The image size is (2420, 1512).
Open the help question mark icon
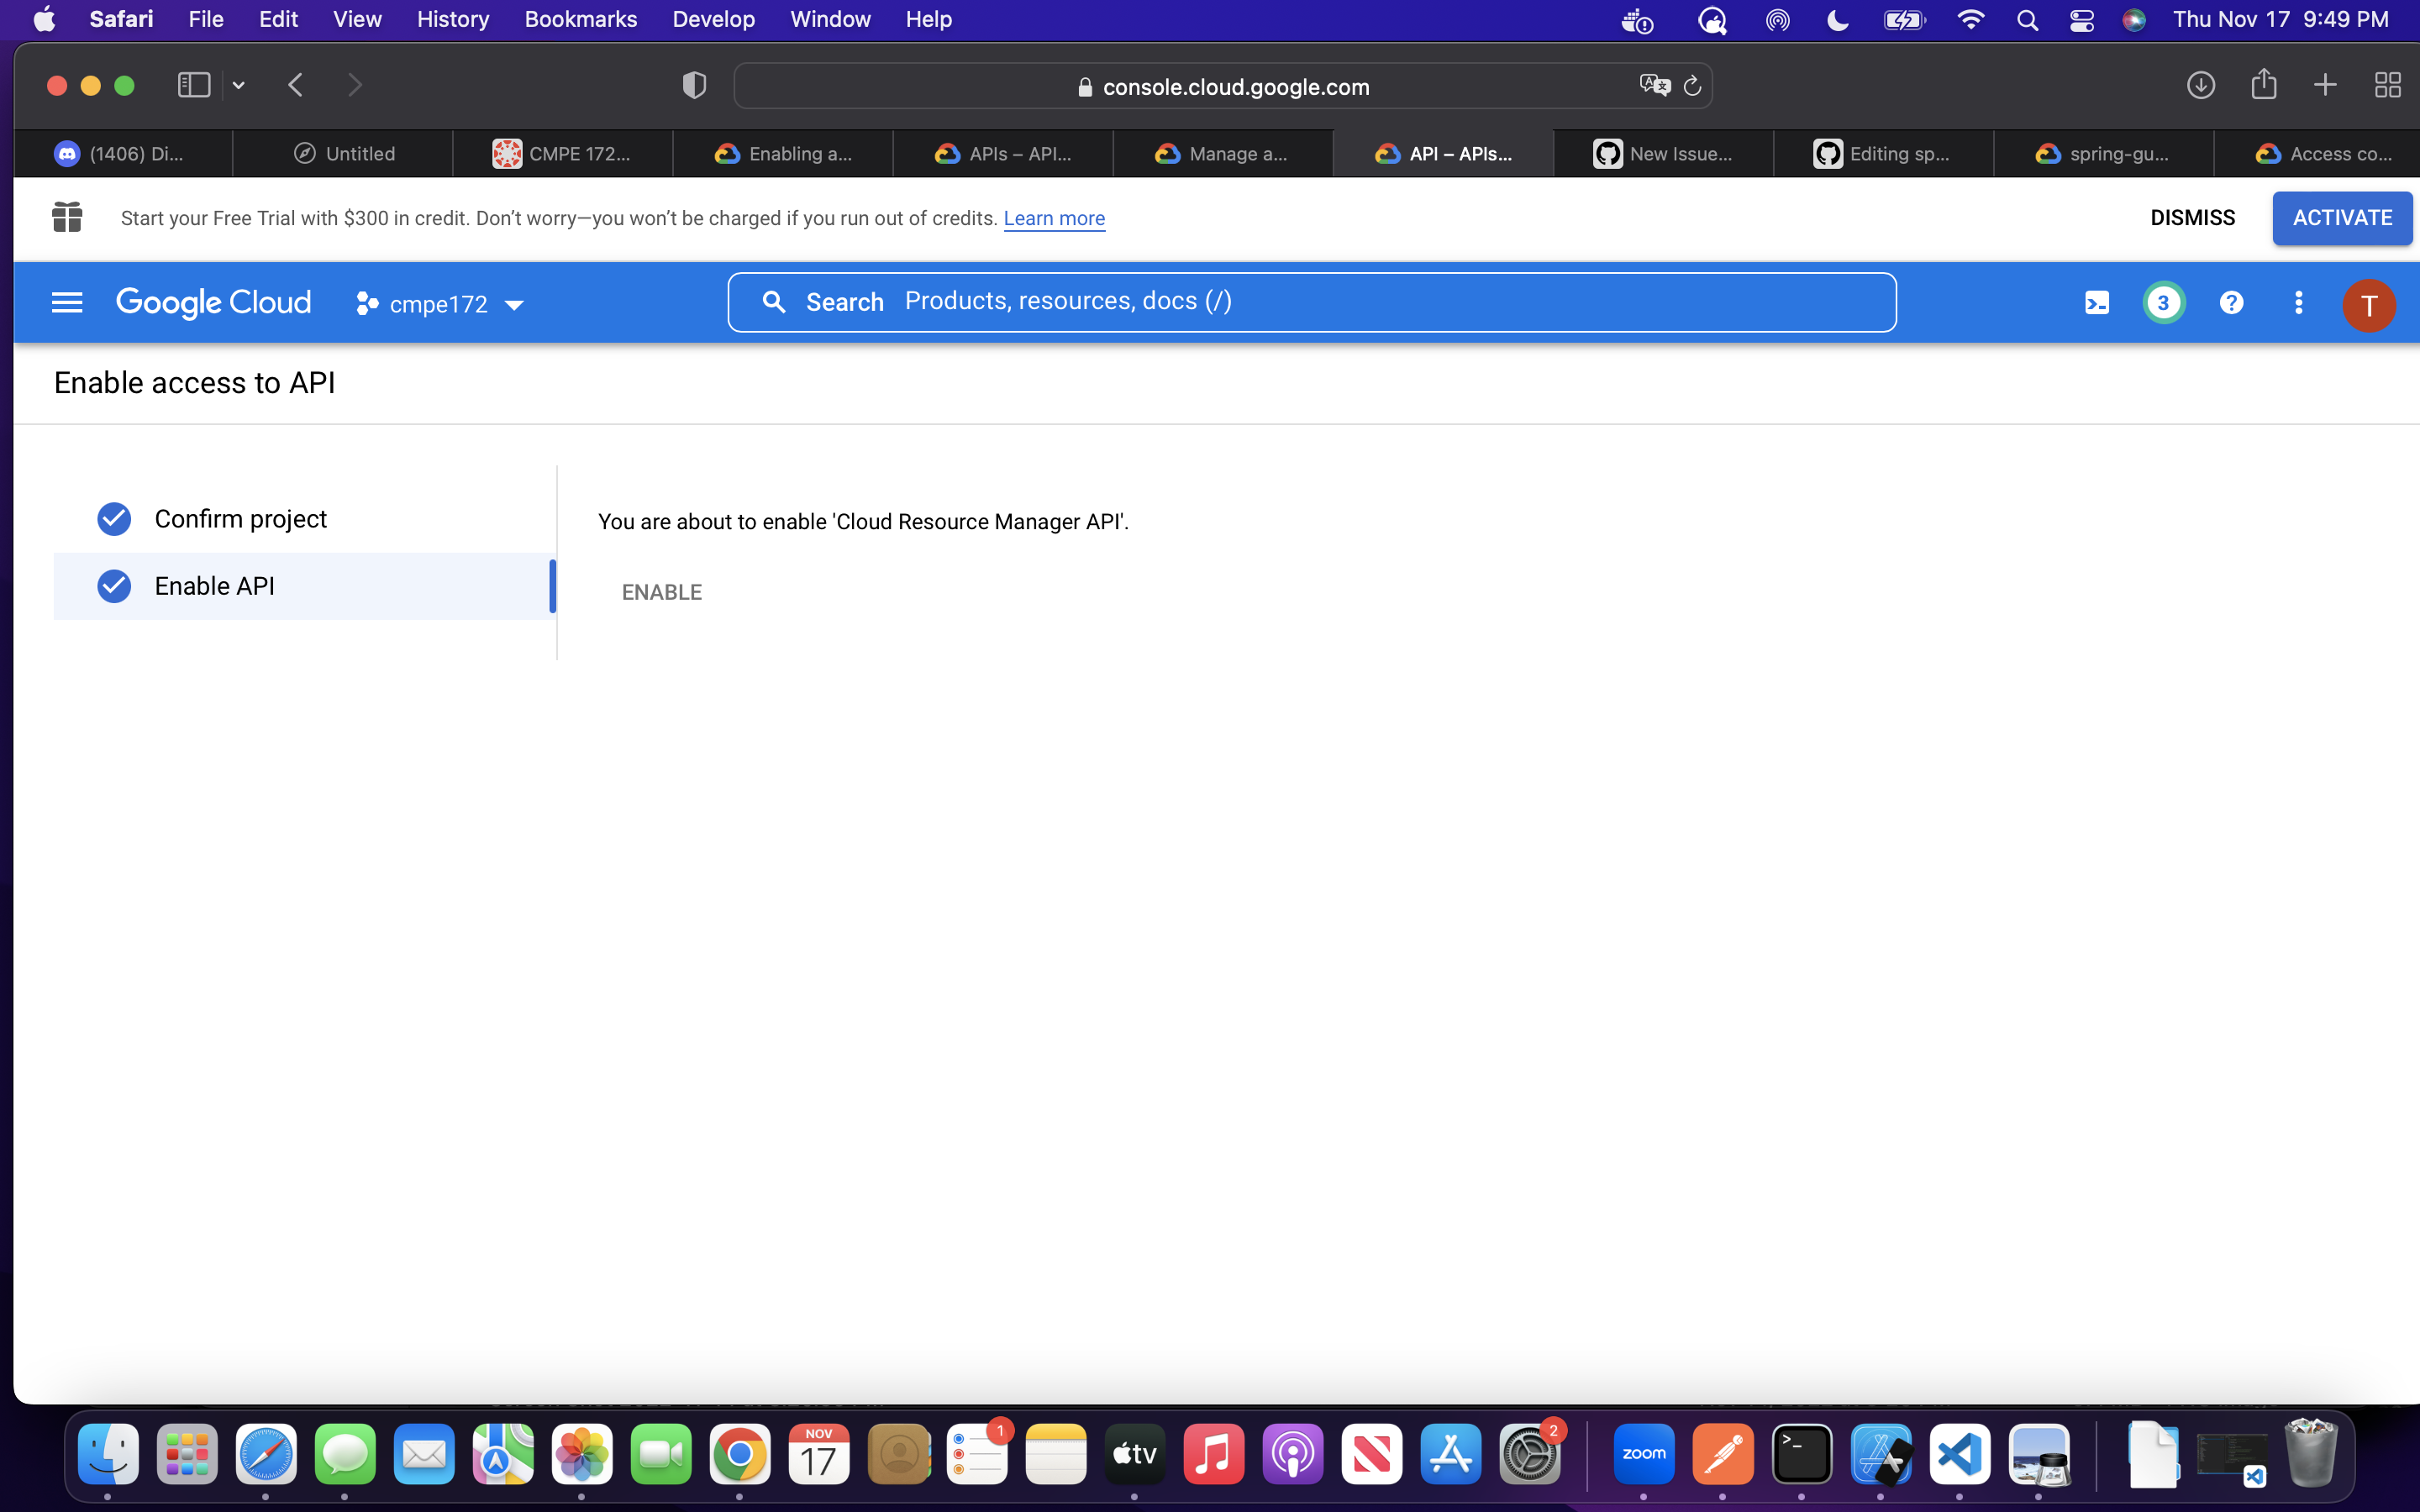point(2231,303)
